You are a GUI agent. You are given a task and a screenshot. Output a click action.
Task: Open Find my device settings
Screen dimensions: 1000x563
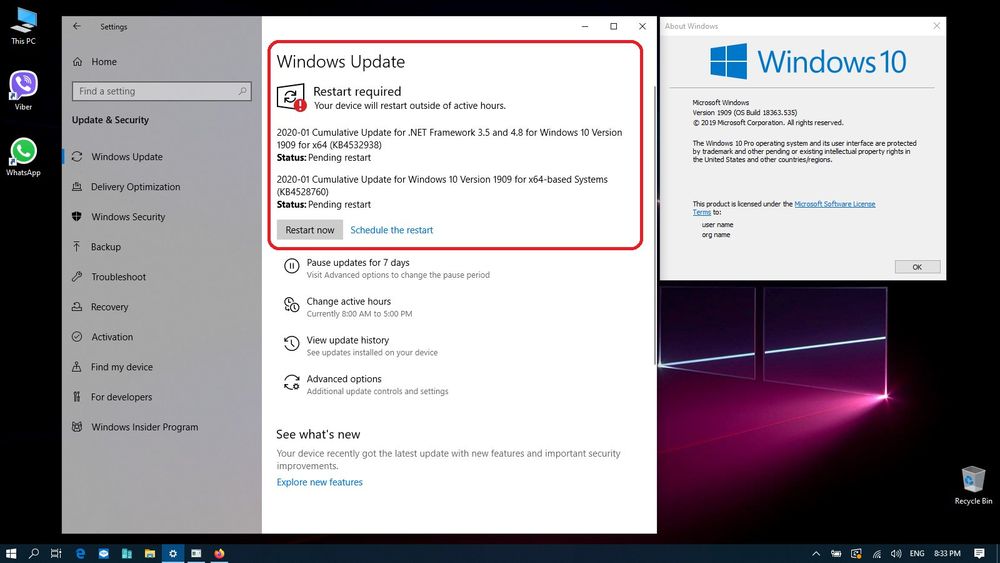tap(121, 367)
